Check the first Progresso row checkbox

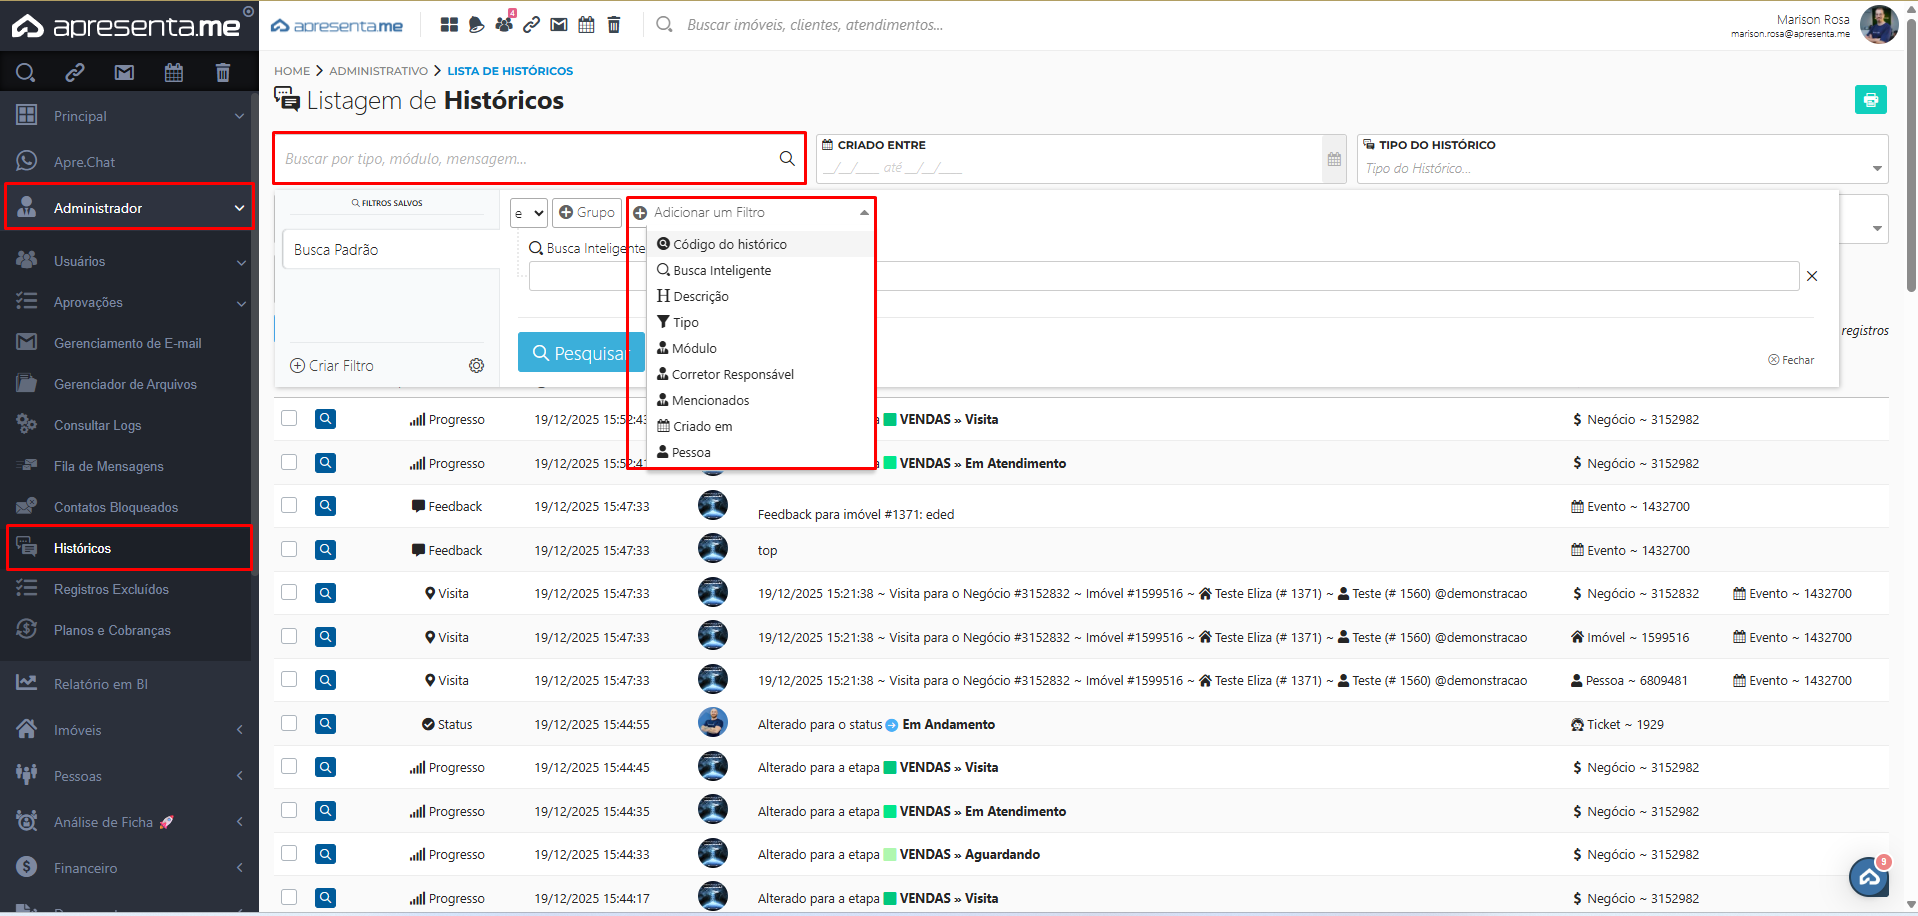coord(289,419)
